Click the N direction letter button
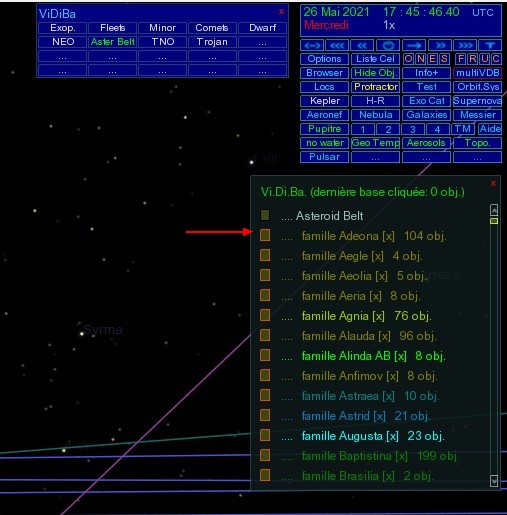 421,59
